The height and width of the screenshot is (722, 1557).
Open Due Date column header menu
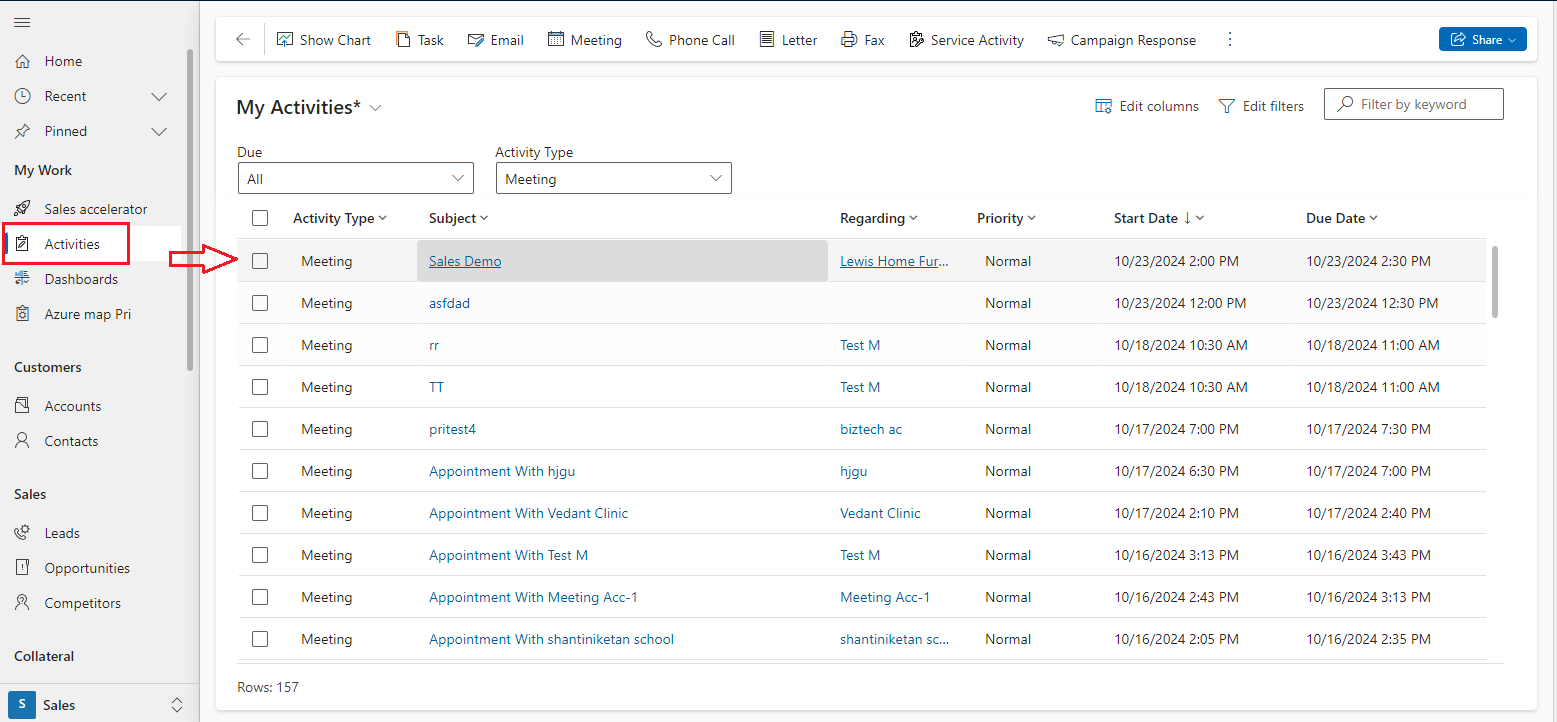click(1342, 218)
